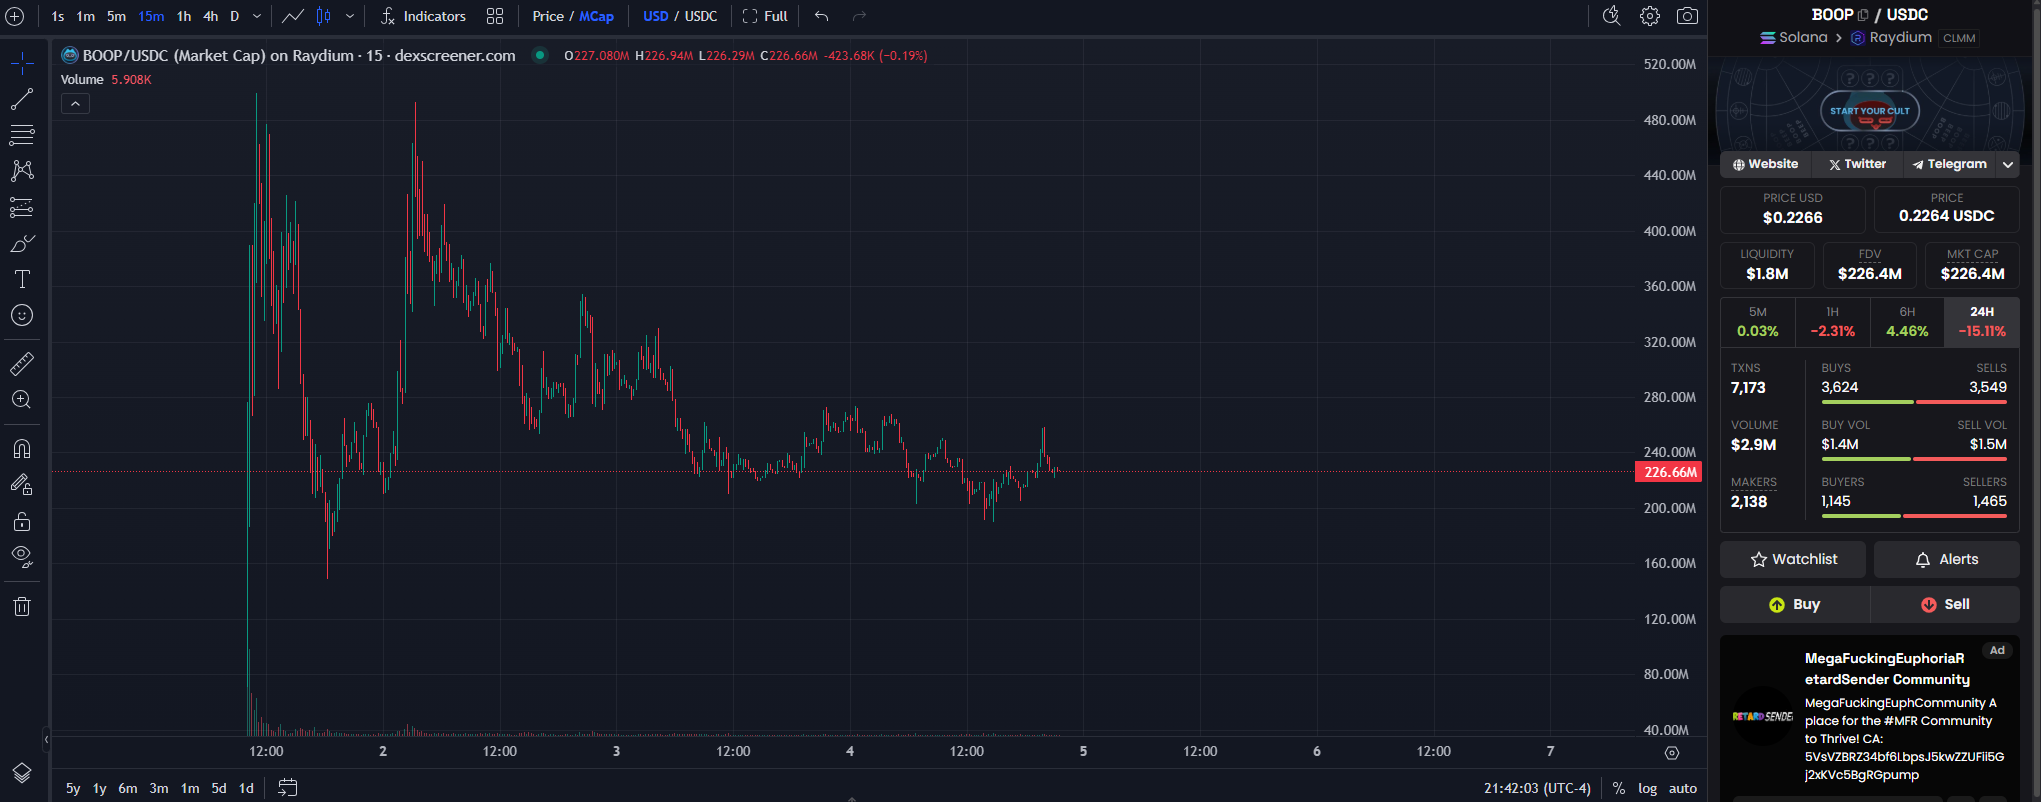Select the brush drawing tool
Viewport: 2041px width, 802px height.
[22, 243]
